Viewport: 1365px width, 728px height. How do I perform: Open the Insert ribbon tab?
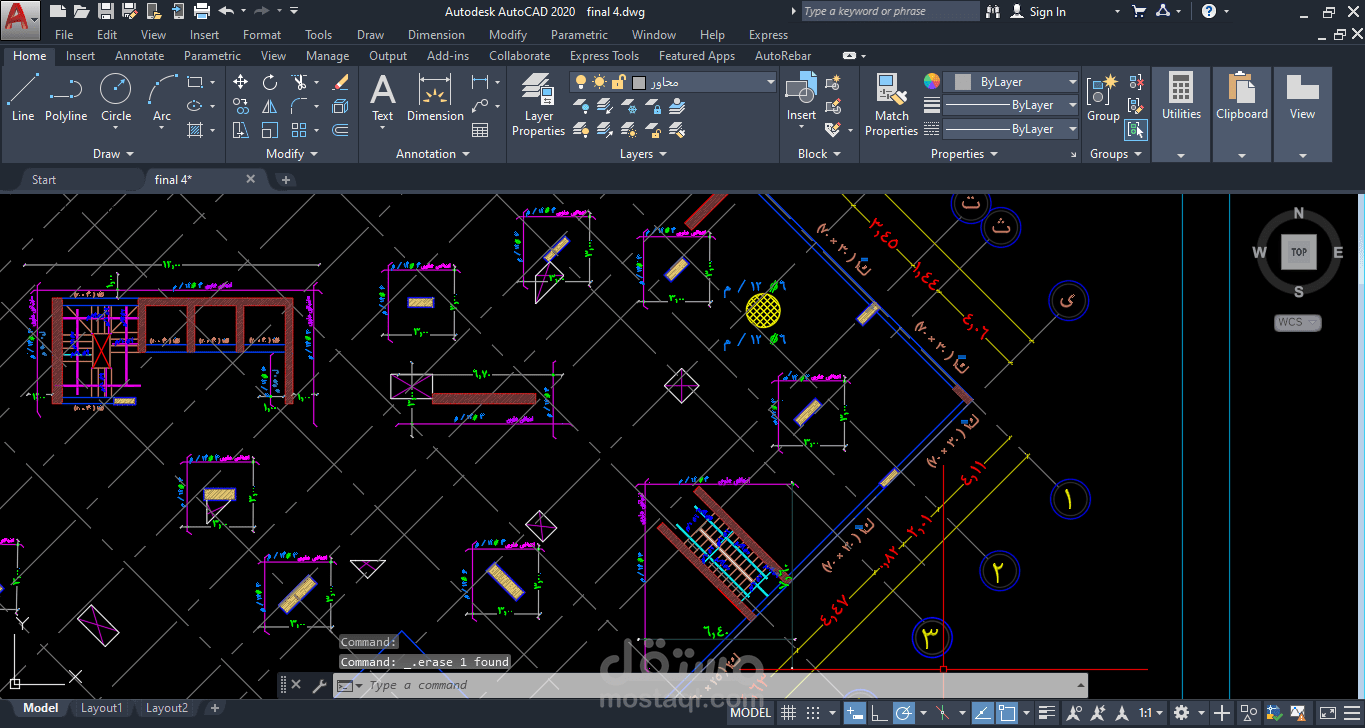pos(81,56)
